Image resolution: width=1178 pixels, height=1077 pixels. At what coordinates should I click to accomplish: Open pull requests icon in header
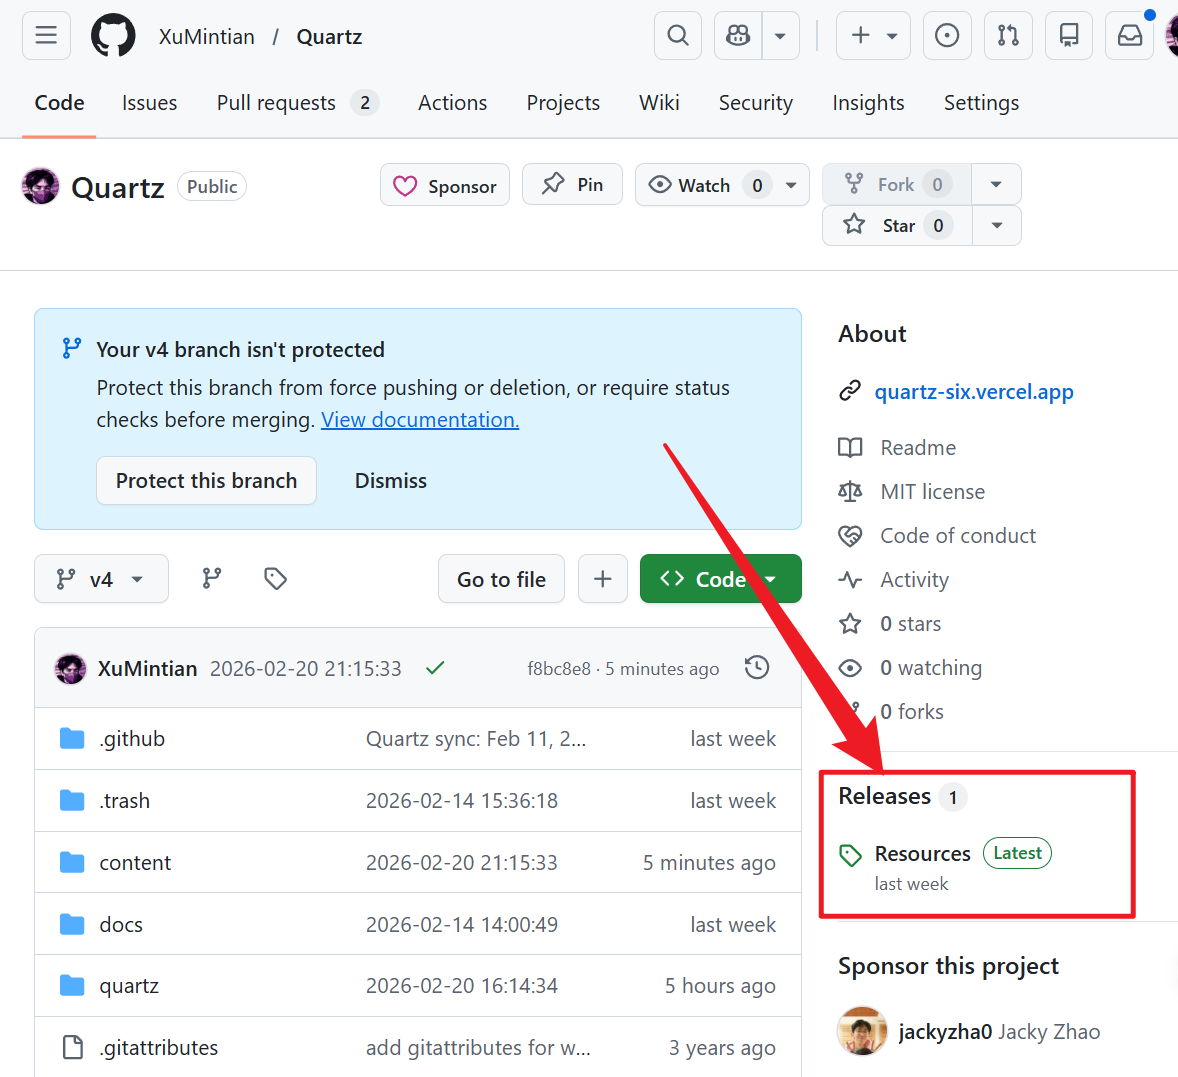tap(1008, 36)
